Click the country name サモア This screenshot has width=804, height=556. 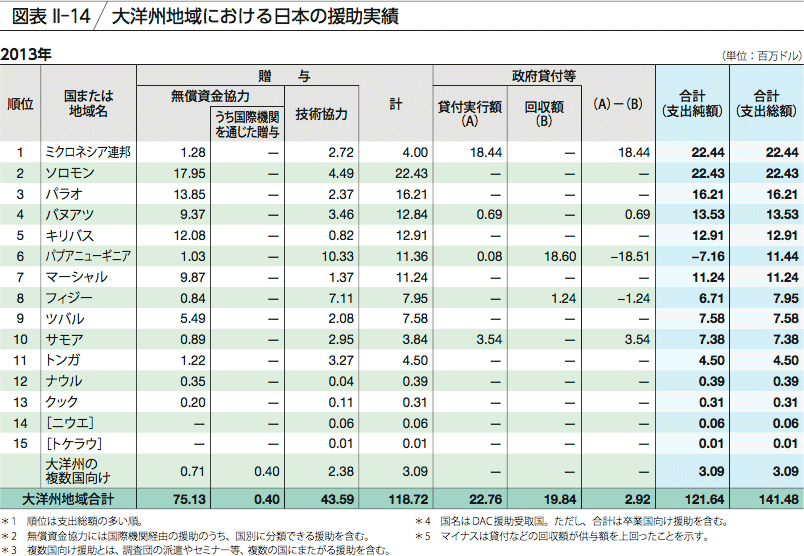[64, 340]
